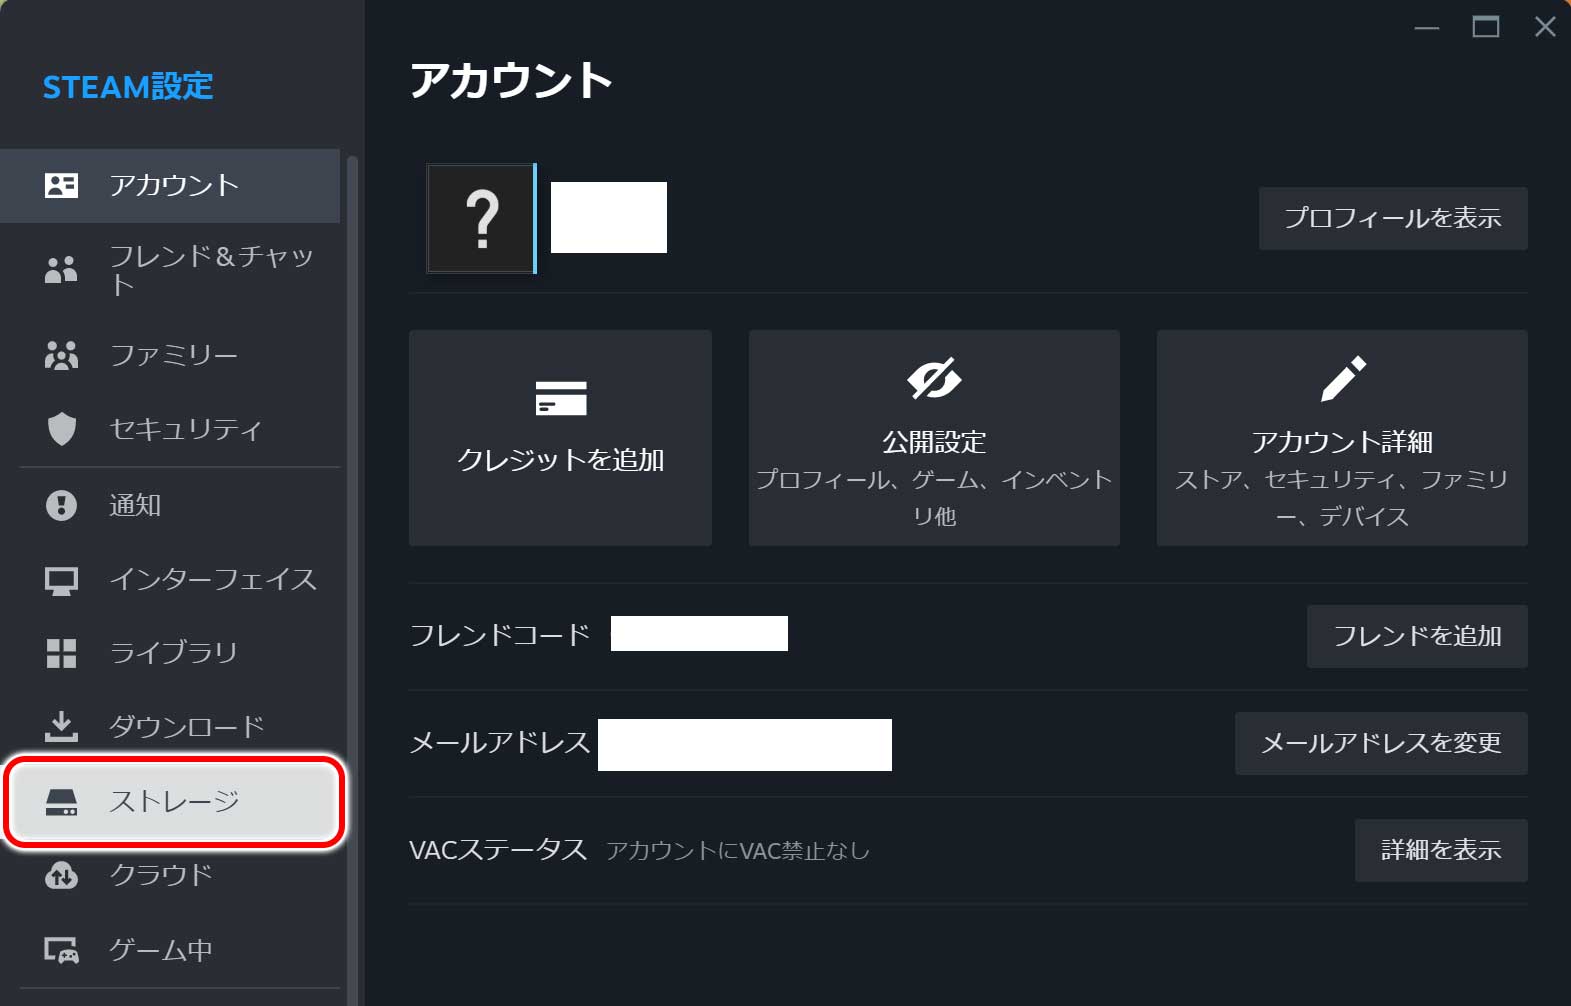Screen dimensions: 1571x1006
Task: Close the Steam settings window
Action: point(1545,27)
